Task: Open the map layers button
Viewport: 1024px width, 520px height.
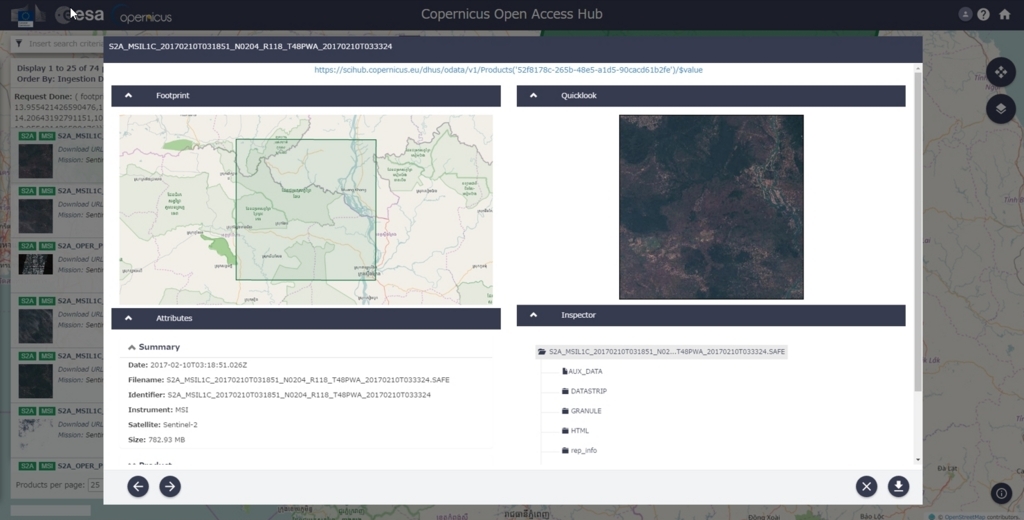Action: (x=1000, y=108)
